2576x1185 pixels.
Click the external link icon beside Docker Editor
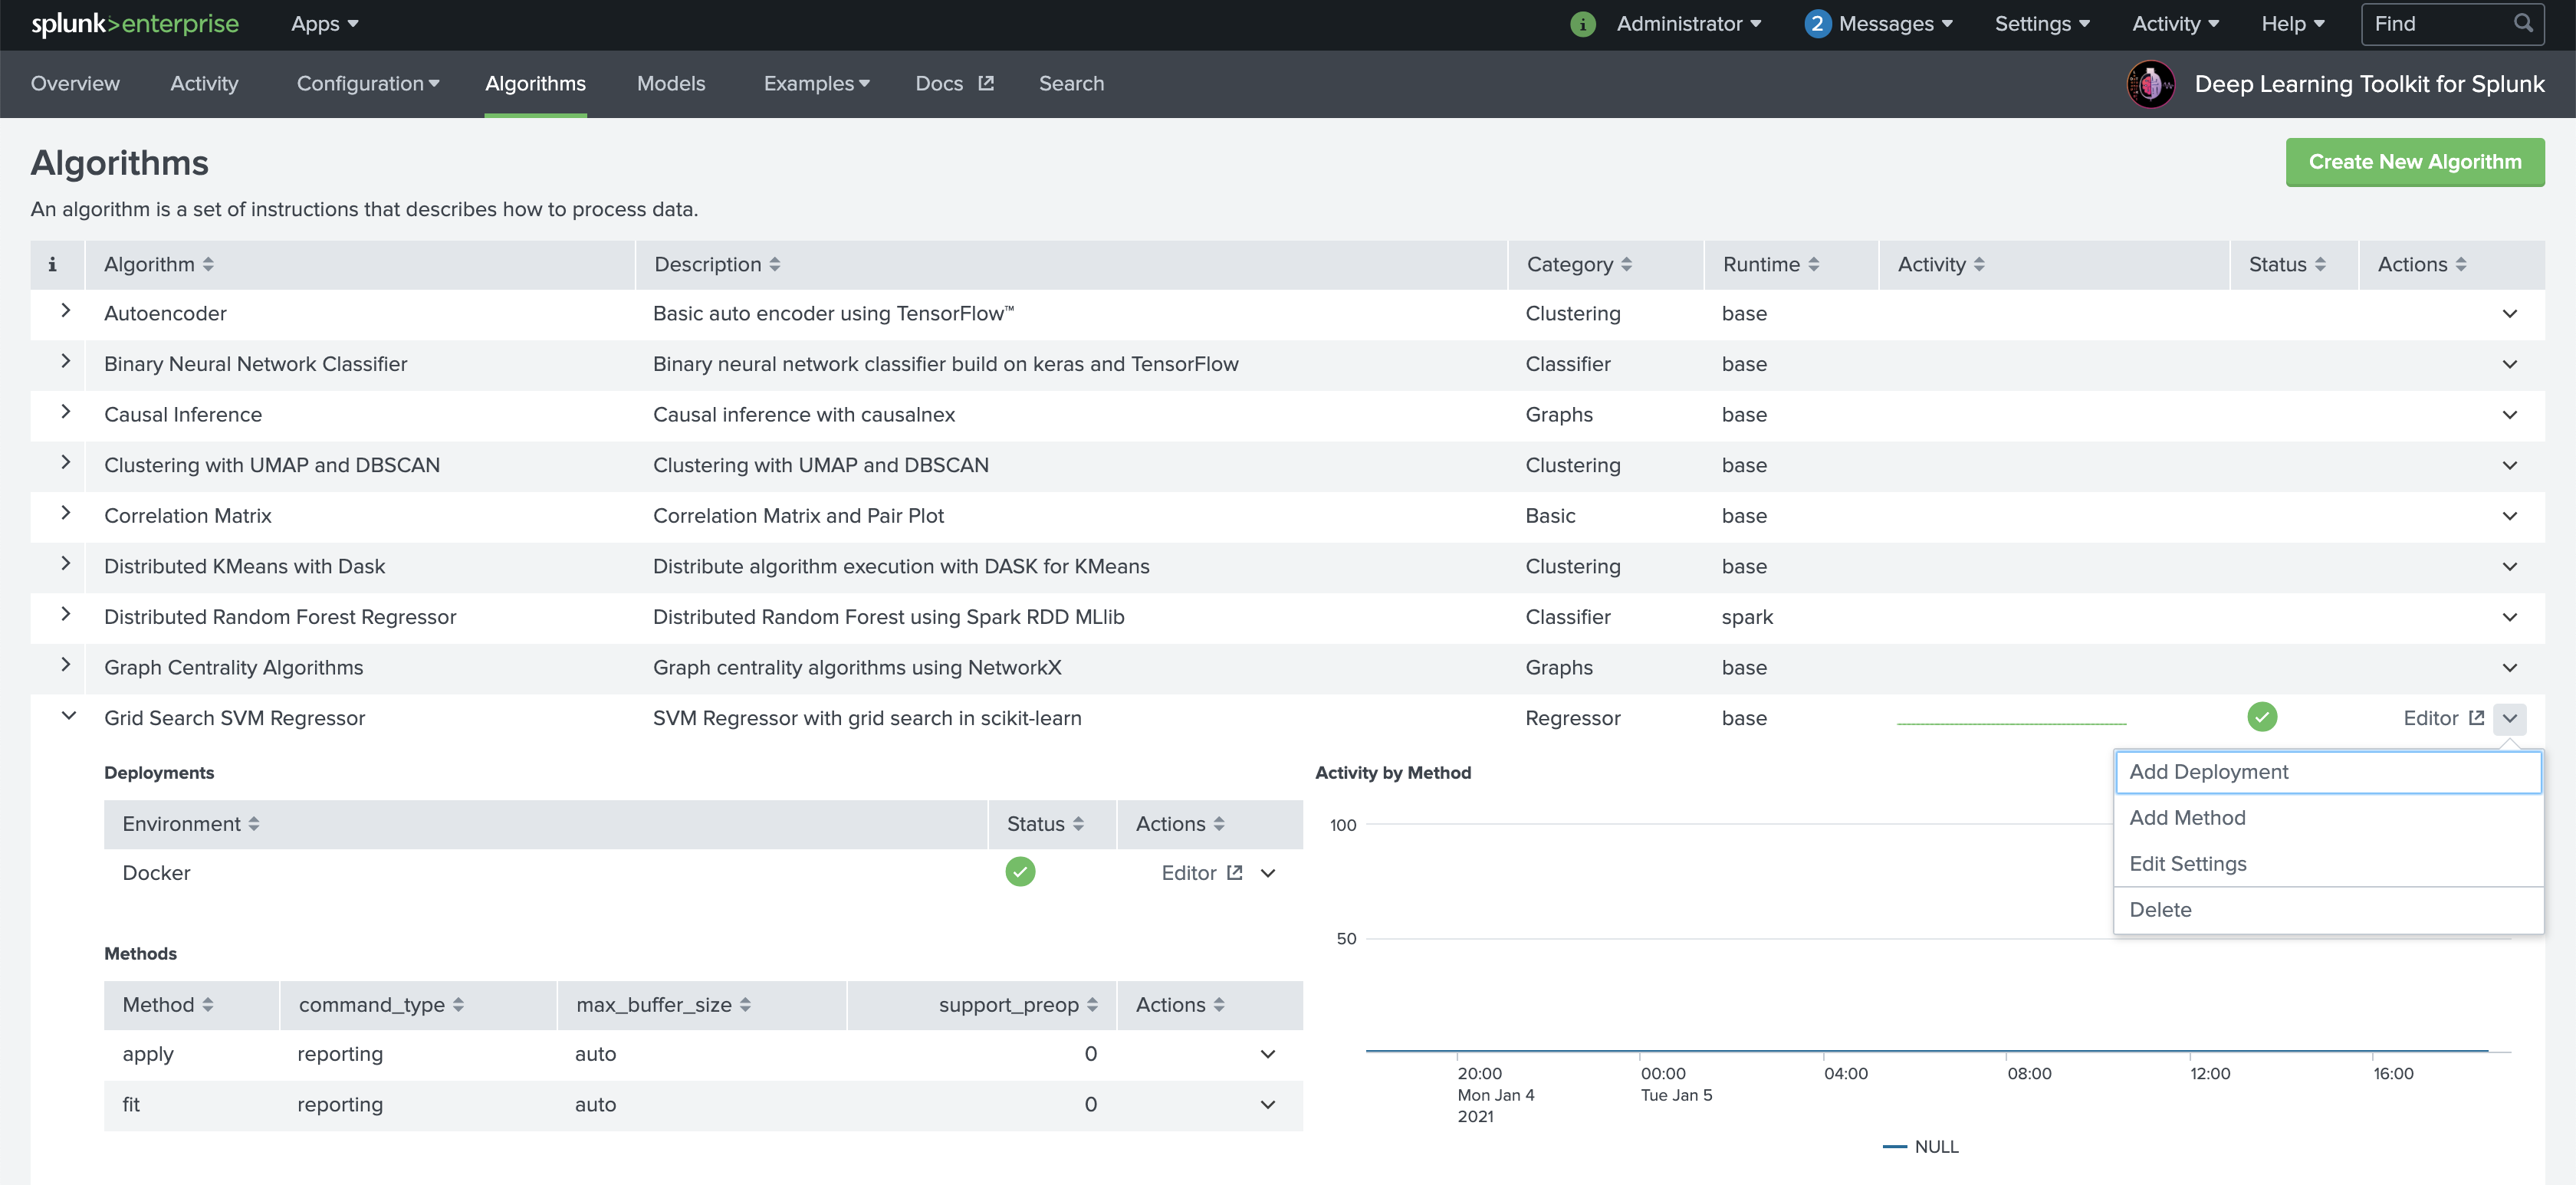tap(1234, 872)
